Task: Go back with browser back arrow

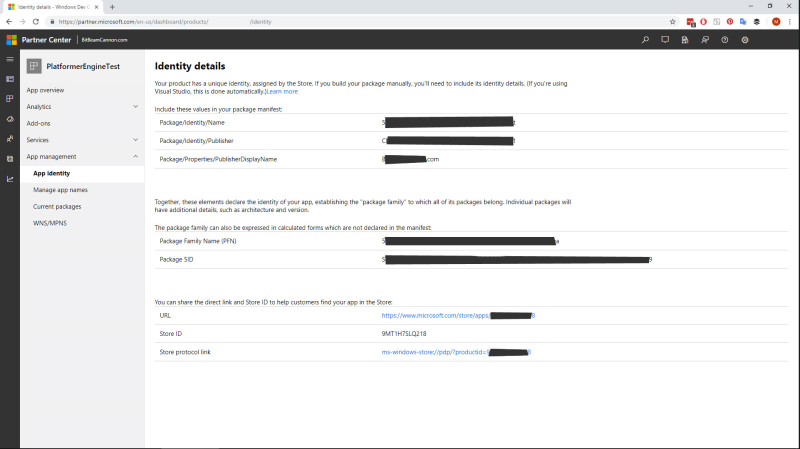Action: pos(9,21)
